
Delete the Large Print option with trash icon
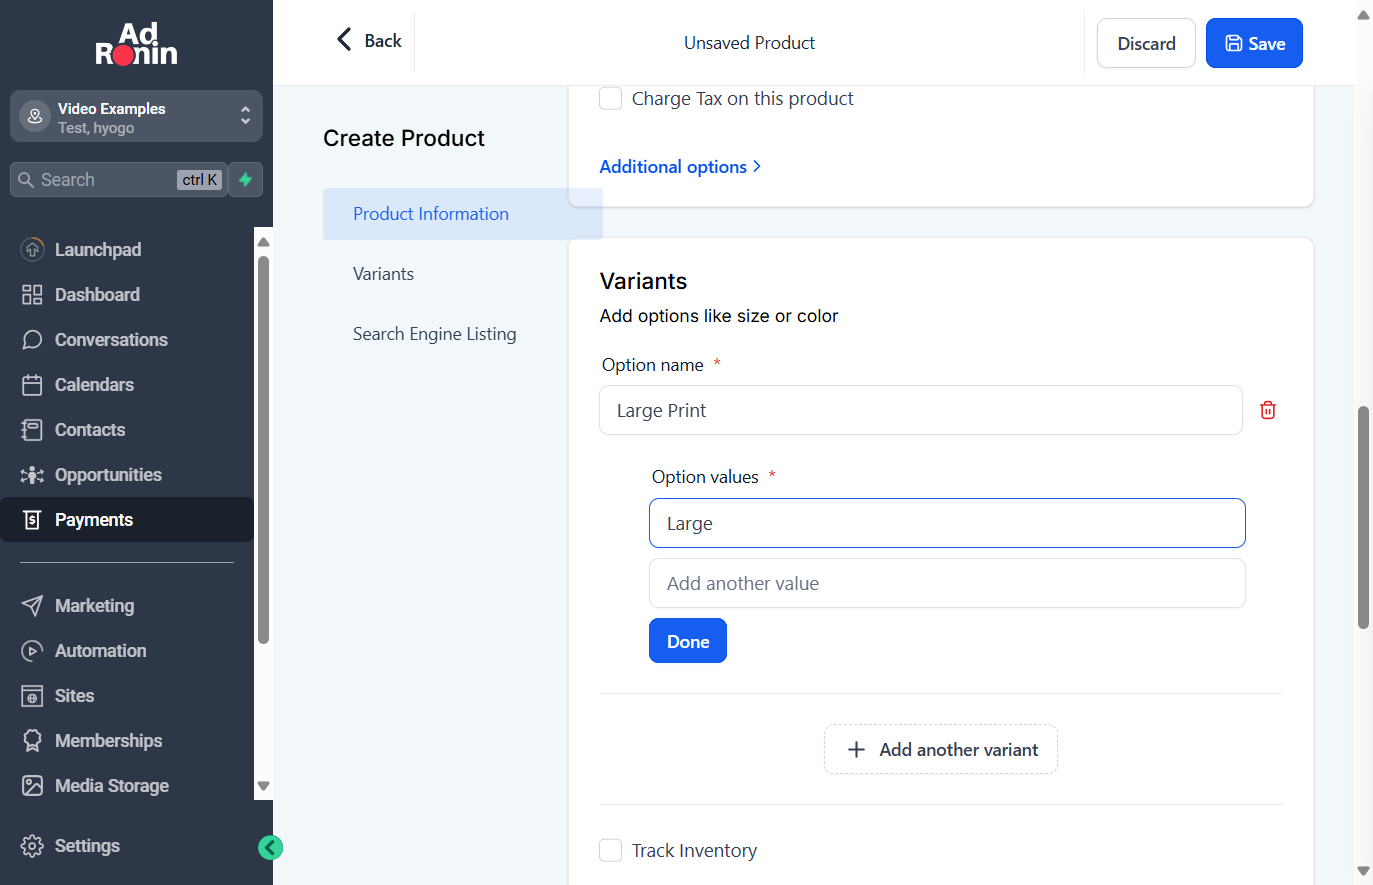1268,410
